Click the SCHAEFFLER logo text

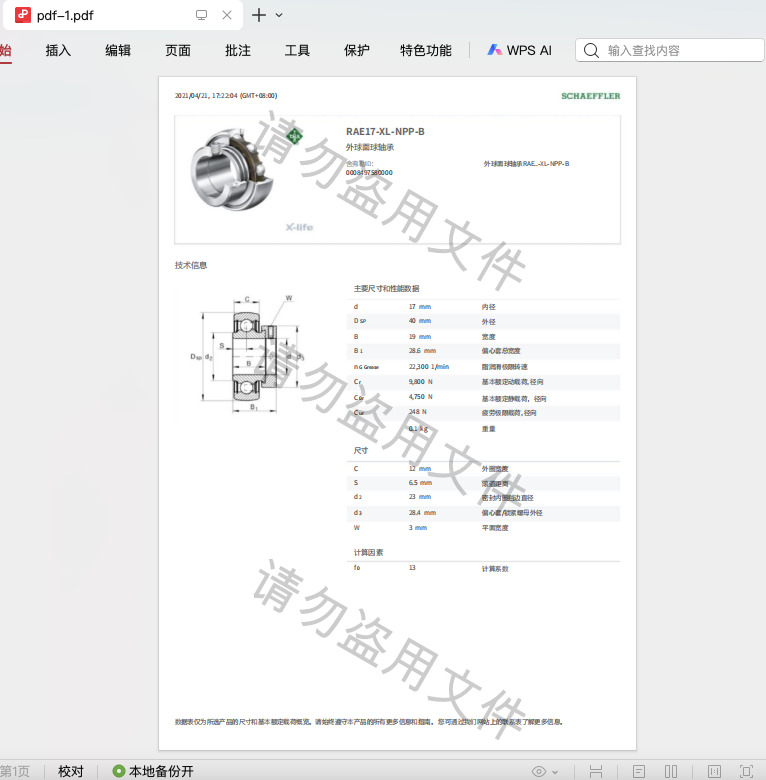pyautogui.click(x=590, y=96)
